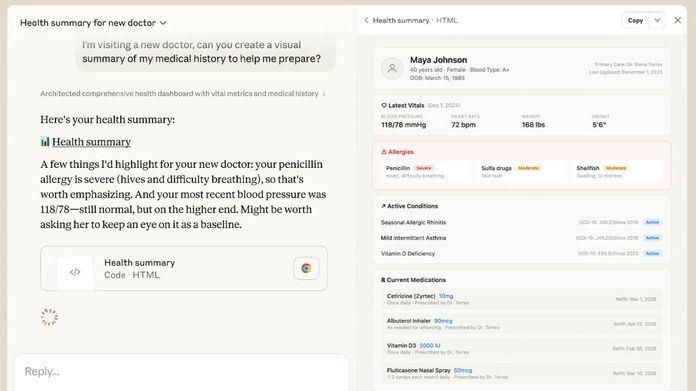Click the Moderate badge on Shellfish
The height and width of the screenshot is (391, 696).
[x=616, y=168]
